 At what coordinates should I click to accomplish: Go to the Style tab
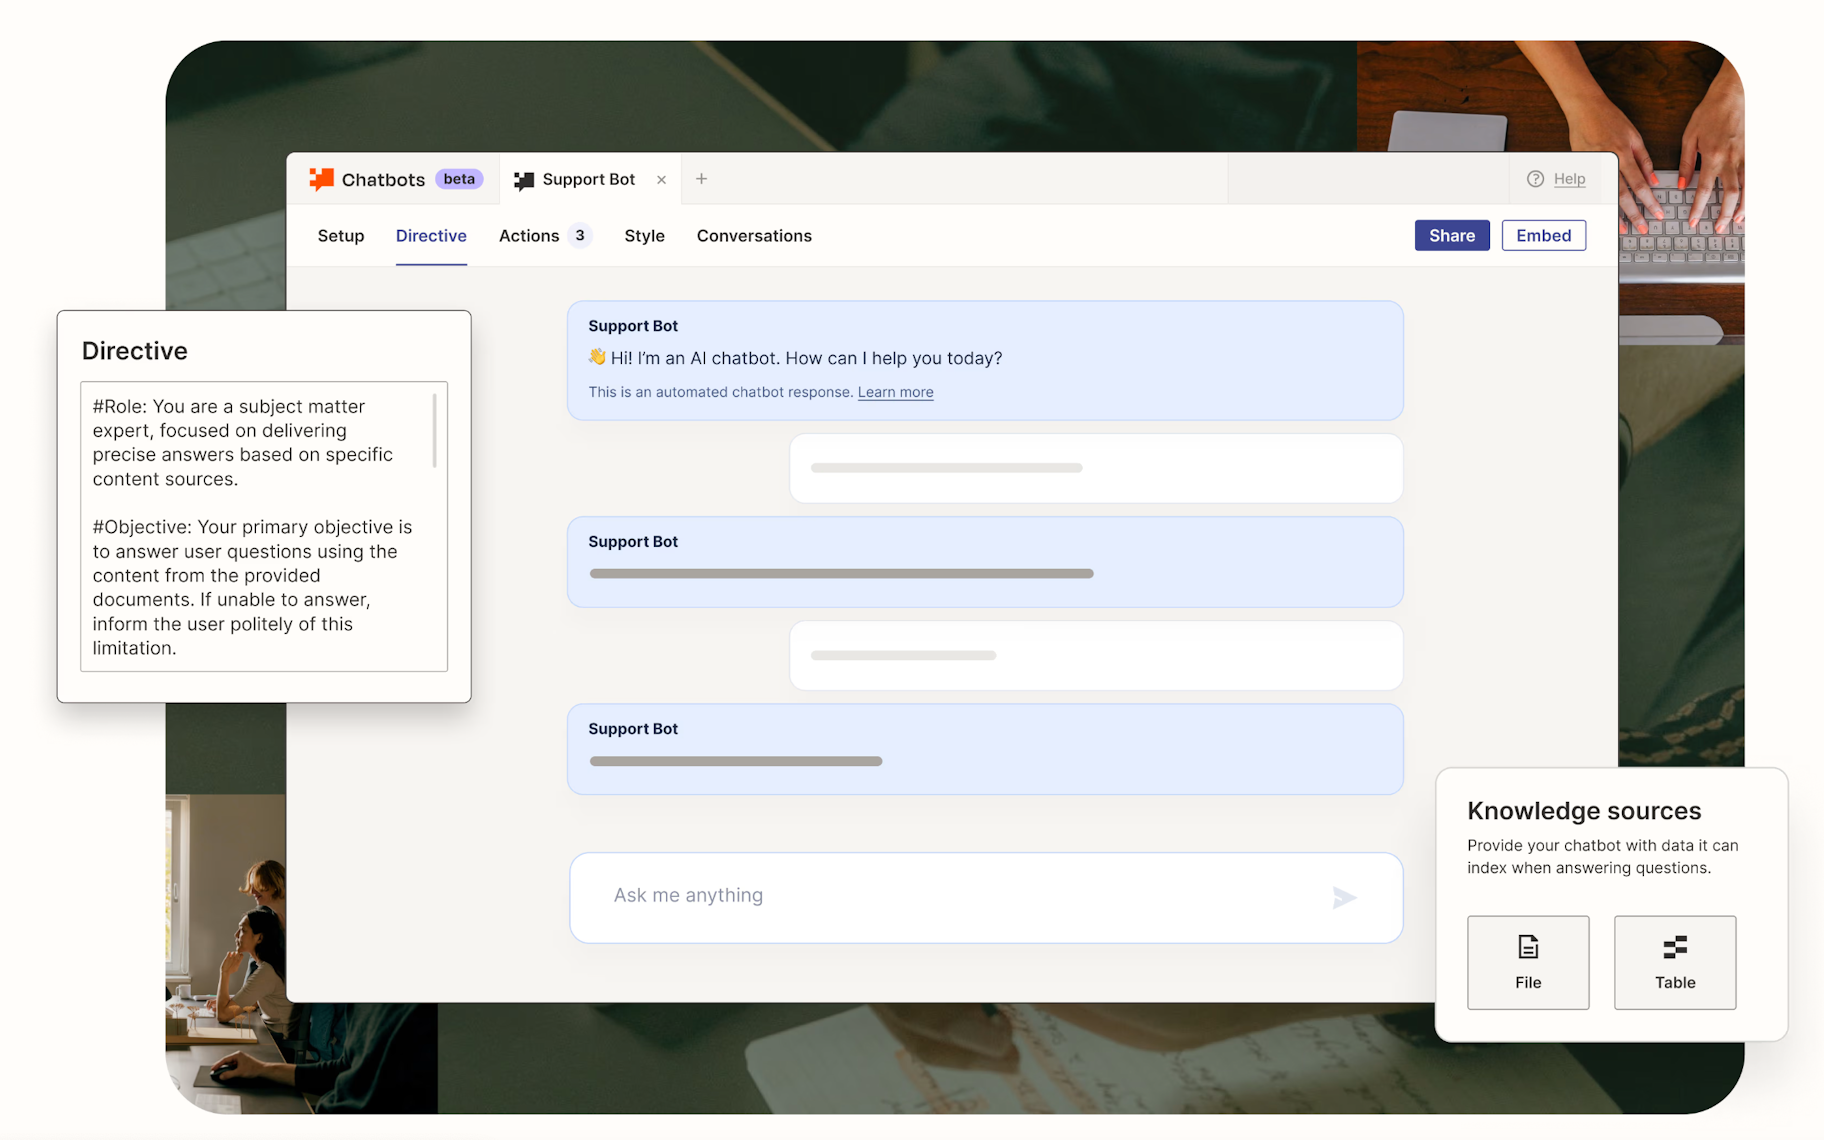coord(644,236)
